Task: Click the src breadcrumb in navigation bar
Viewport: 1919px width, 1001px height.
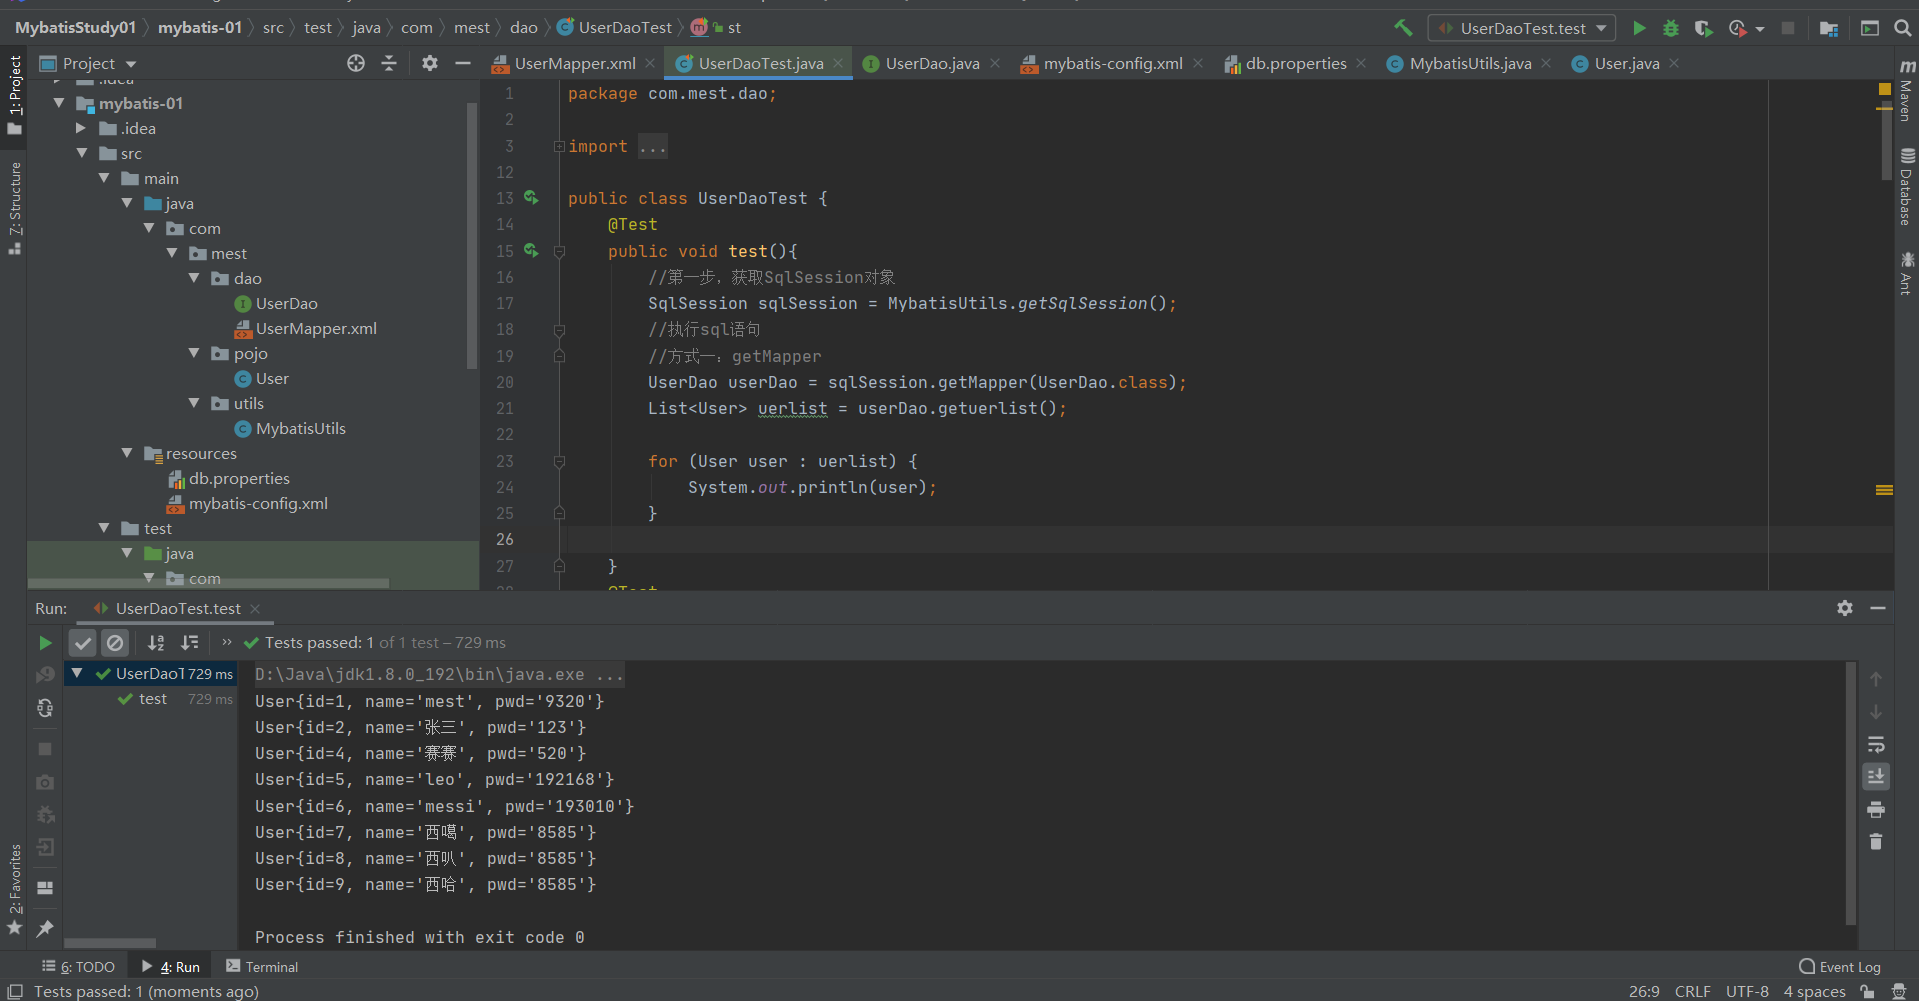Action: (273, 27)
